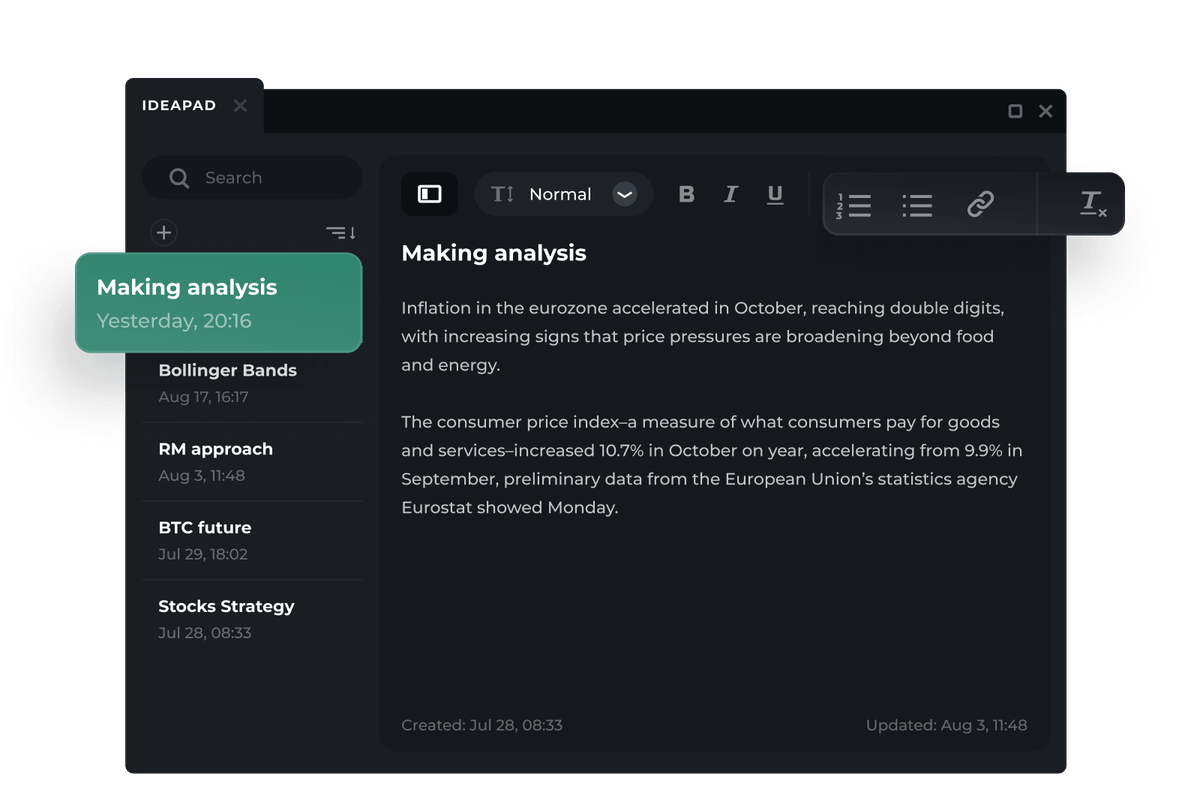This screenshot has height=810, width=1200.
Task: Expand the Normal text style dropdown
Action: click(564, 194)
